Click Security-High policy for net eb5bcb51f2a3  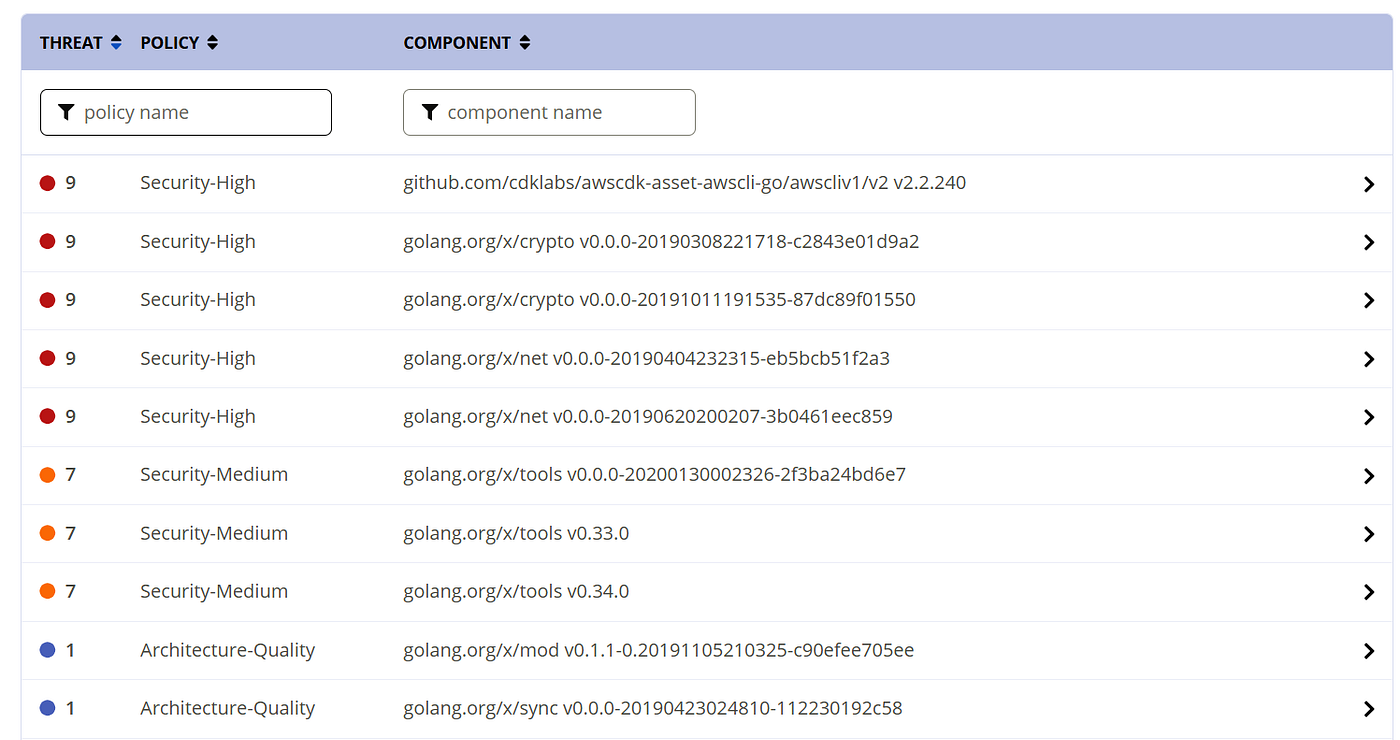coord(198,358)
